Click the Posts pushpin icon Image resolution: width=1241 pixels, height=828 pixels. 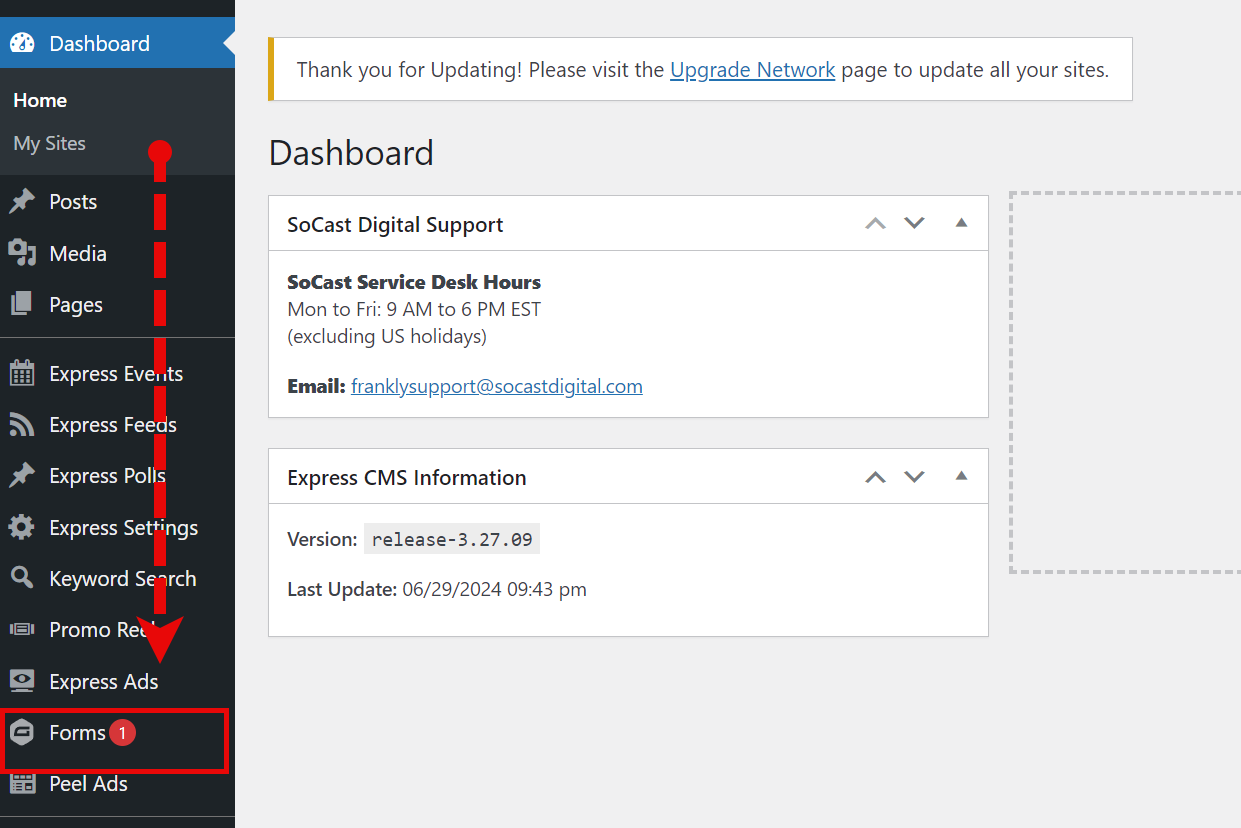pyautogui.click(x=22, y=202)
